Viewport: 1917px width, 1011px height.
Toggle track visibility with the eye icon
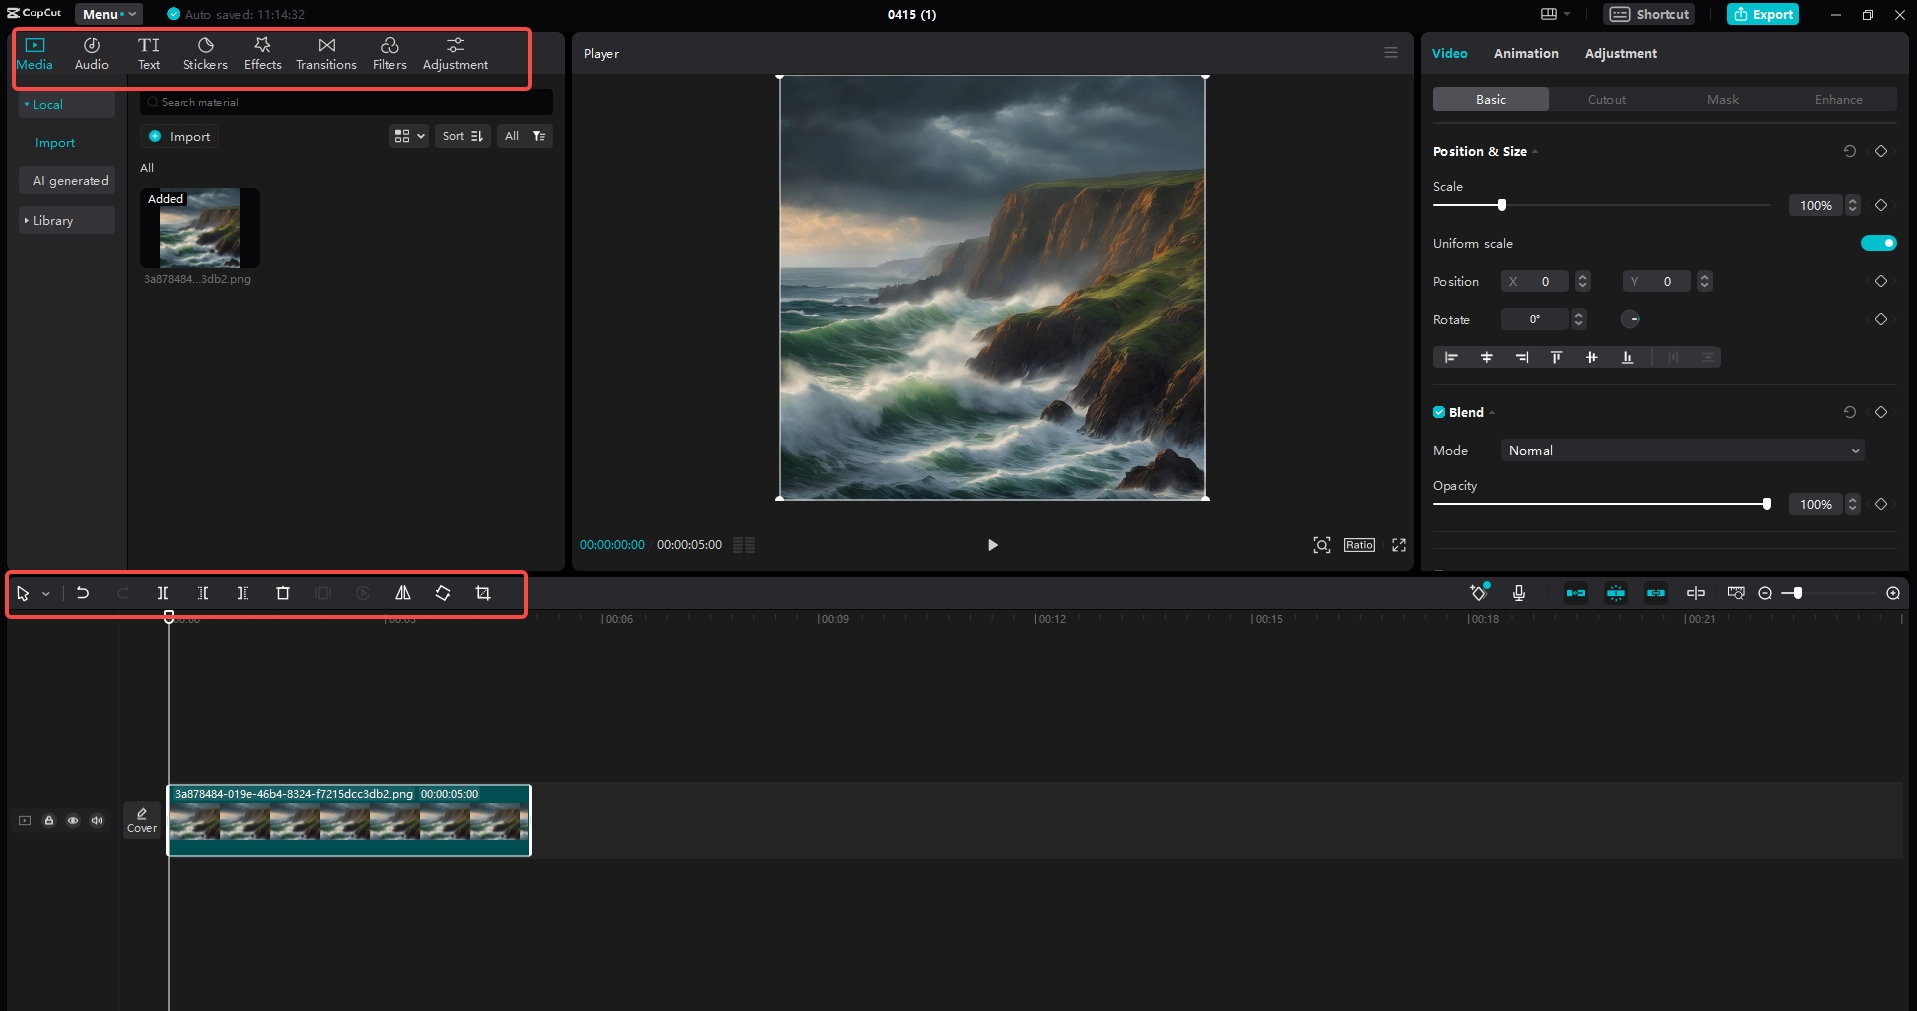[x=72, y=820]
